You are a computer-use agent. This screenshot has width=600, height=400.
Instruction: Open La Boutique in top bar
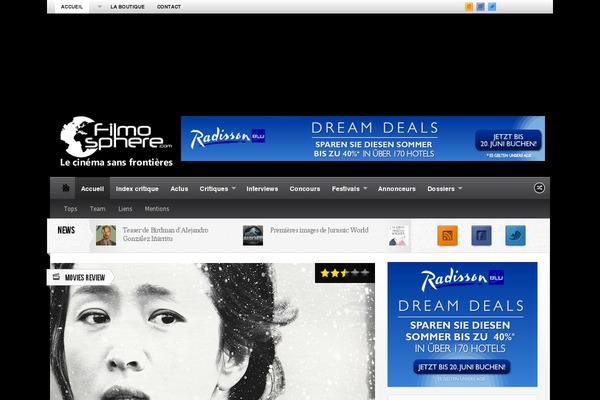point(127,7)
